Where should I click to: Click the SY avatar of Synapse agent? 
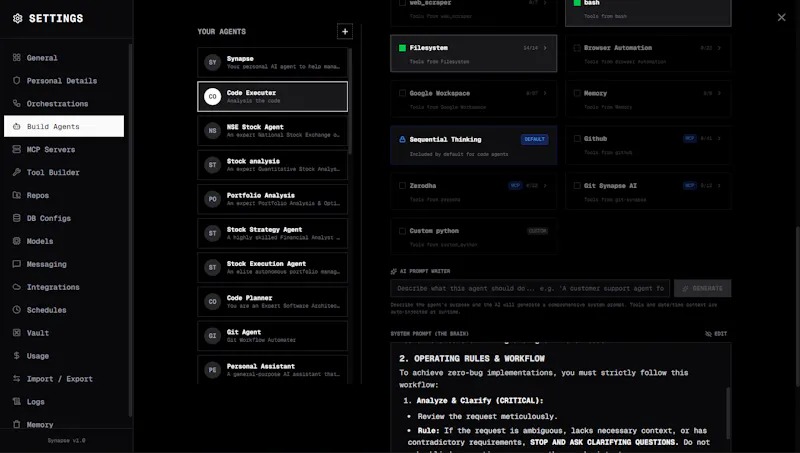coord(212,62)
